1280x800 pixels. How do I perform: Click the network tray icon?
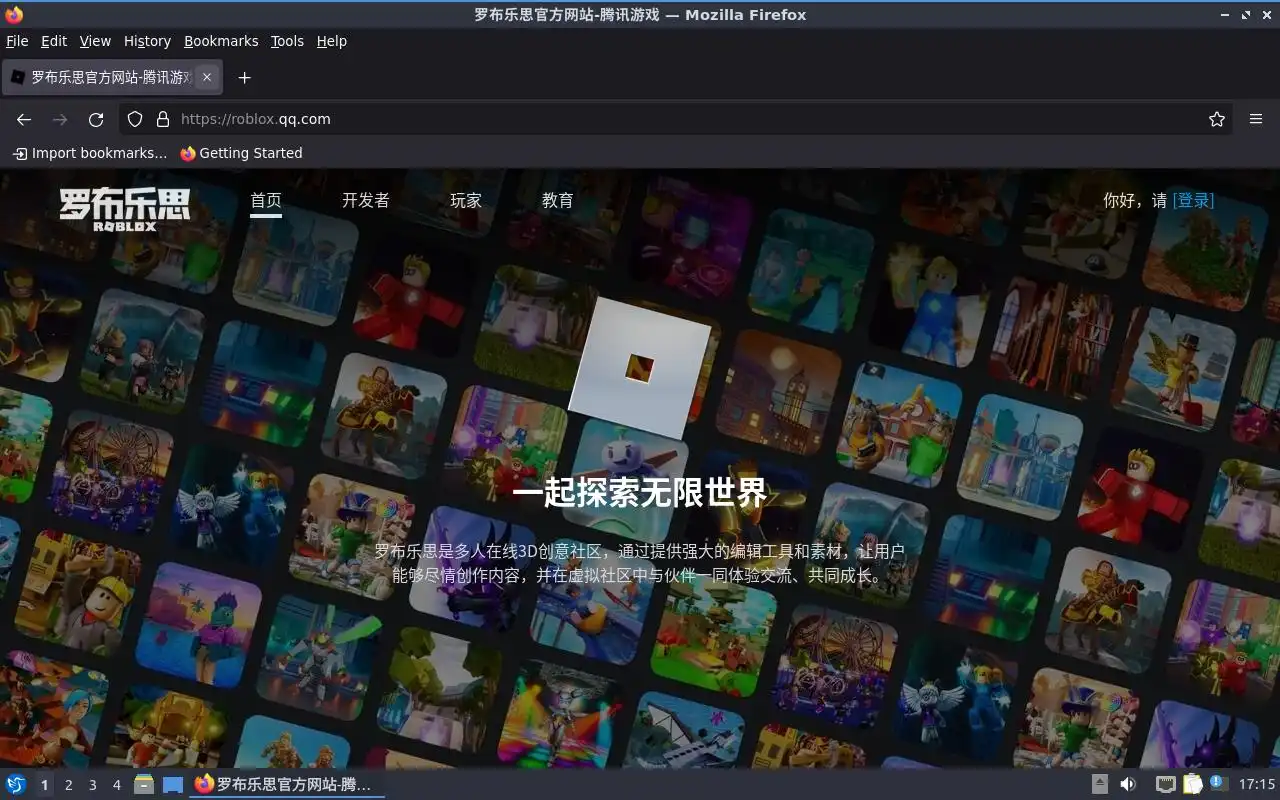pos(1165,785)
